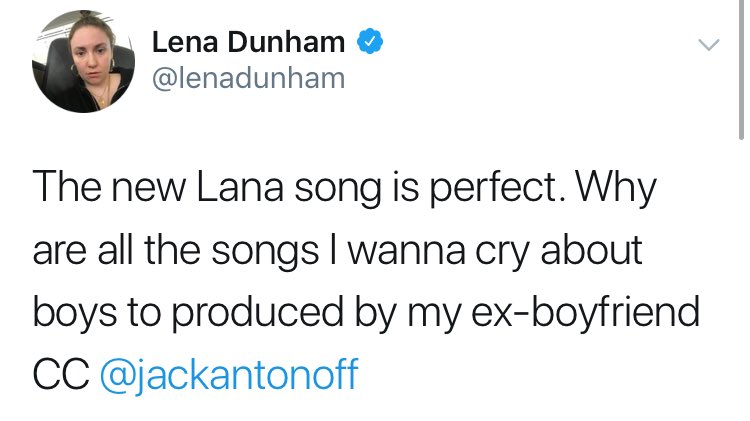
Task: Click the Lena Dunham display name
Action: (x=249, y=43)
